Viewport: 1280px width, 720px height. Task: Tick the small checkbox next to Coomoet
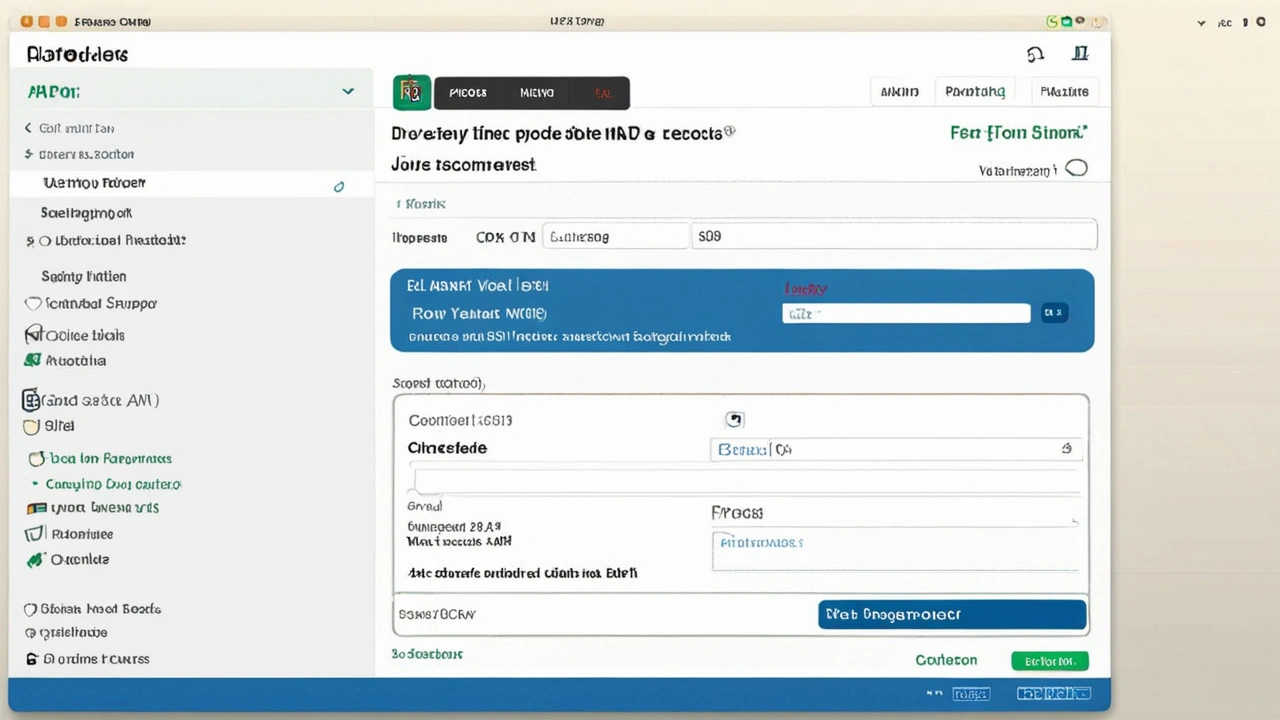pos(734,420)
